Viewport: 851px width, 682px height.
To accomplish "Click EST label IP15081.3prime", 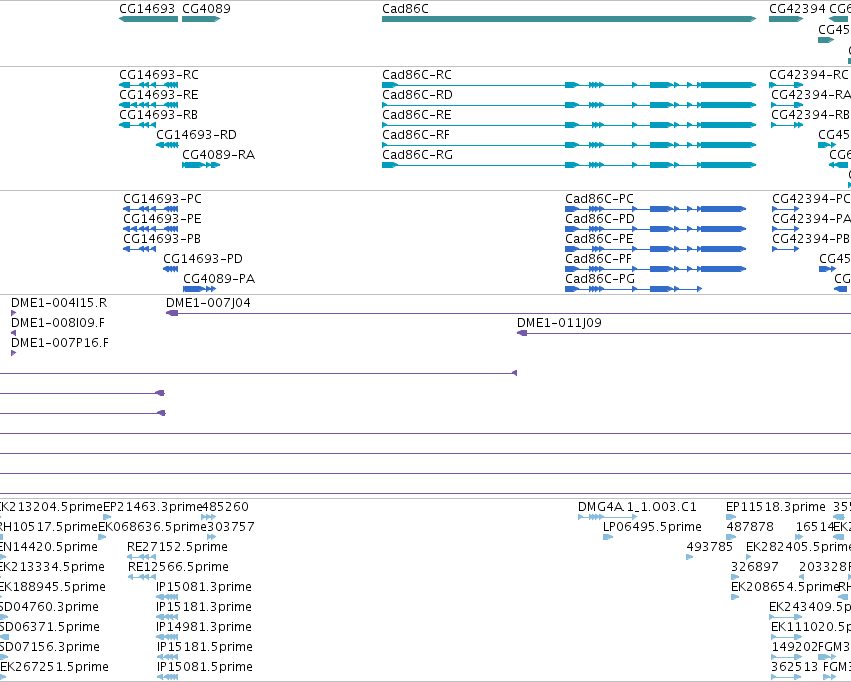I will tap(204, 588).
